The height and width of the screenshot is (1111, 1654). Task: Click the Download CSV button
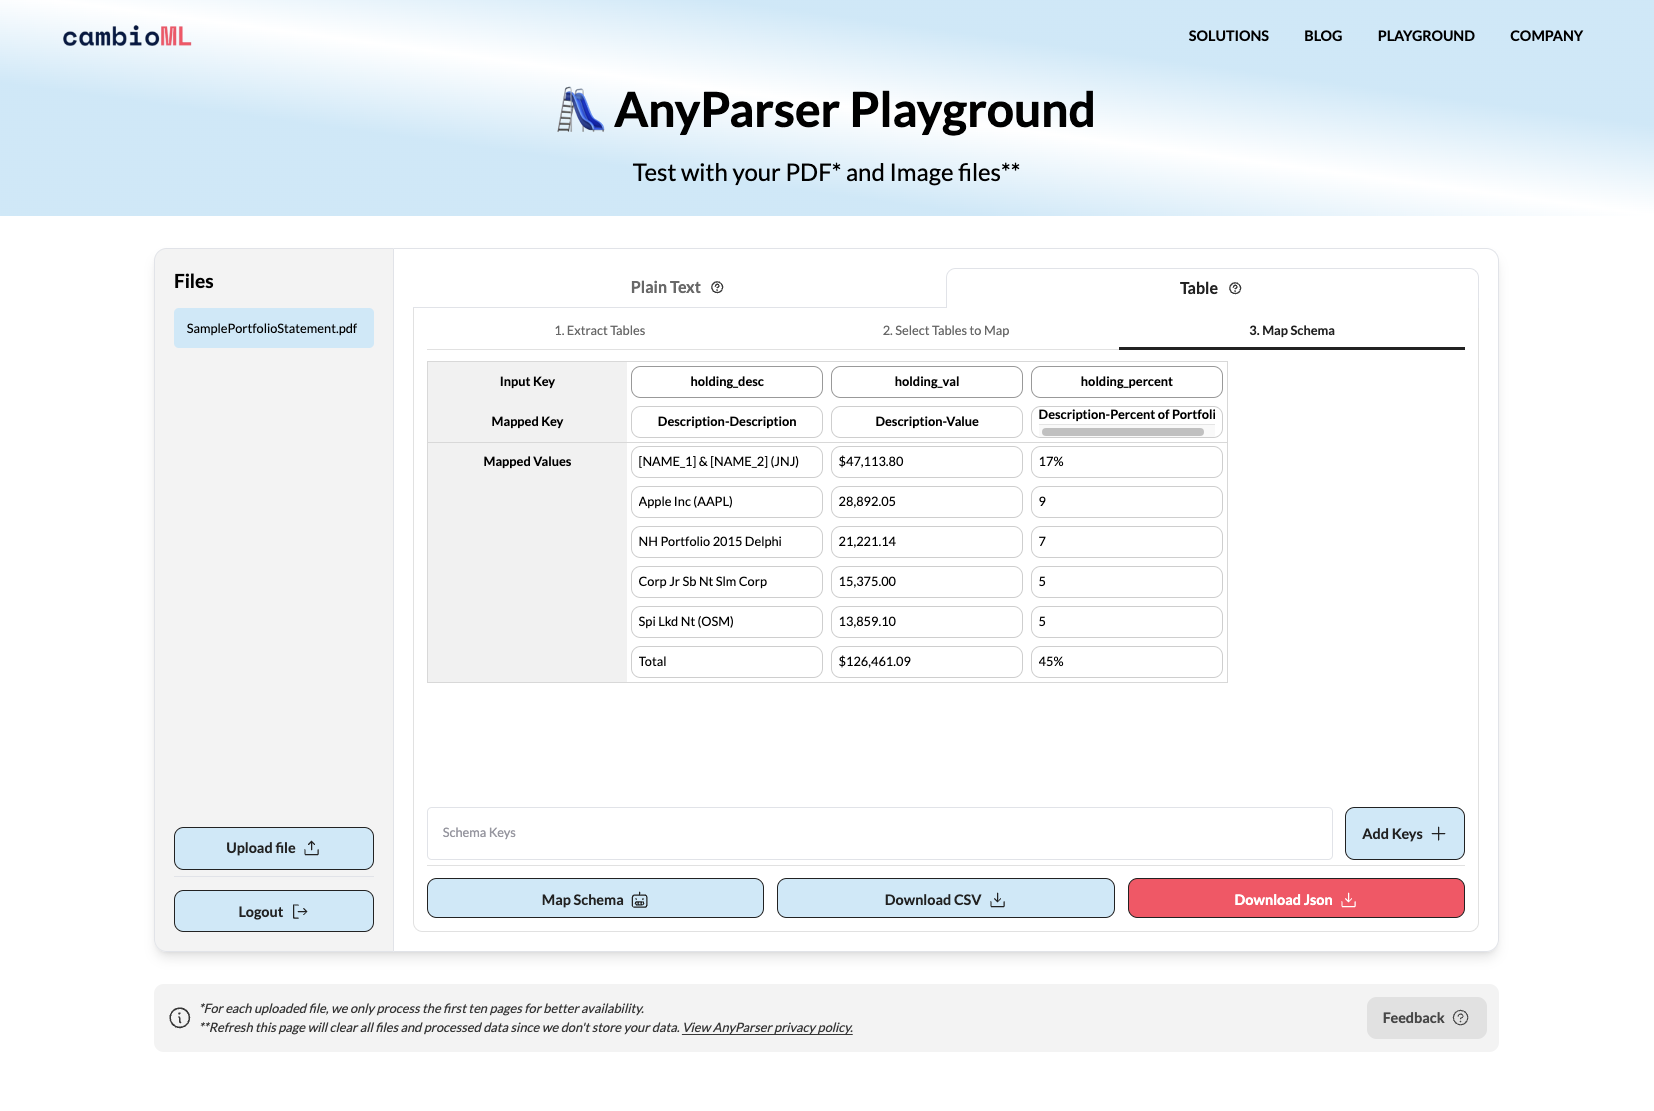(x=946, y=898)
